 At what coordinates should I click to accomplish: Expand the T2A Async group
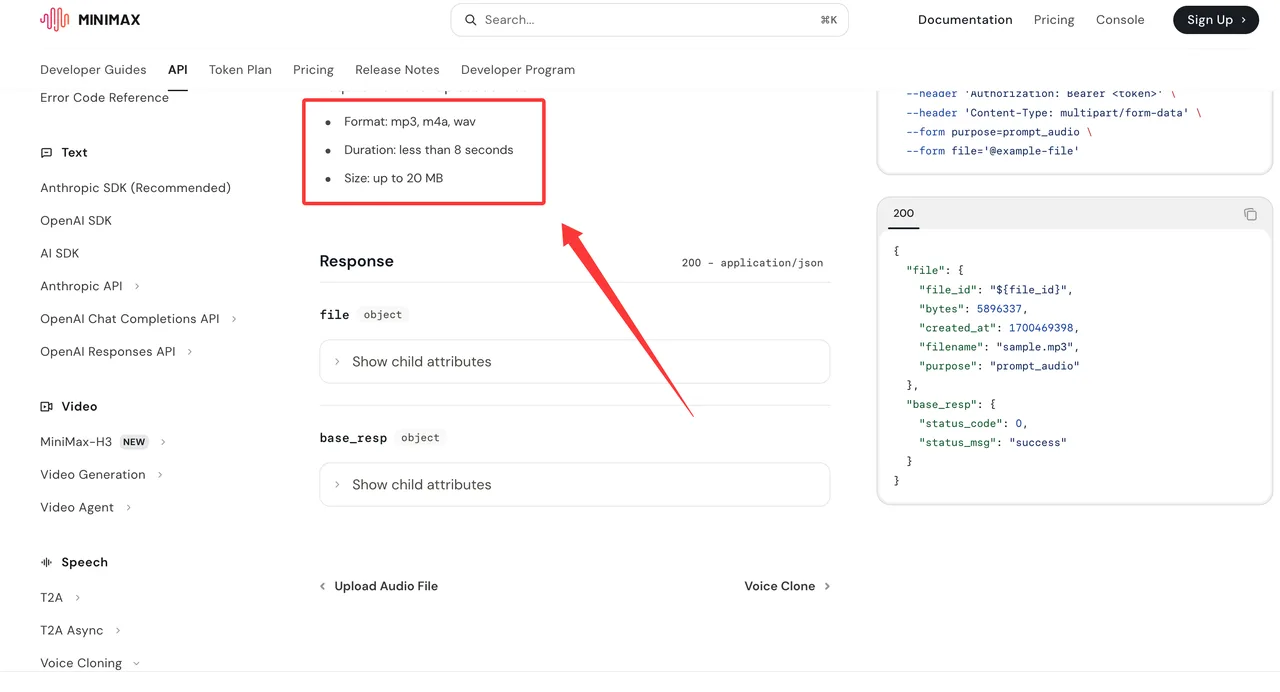tap(80, 631)
